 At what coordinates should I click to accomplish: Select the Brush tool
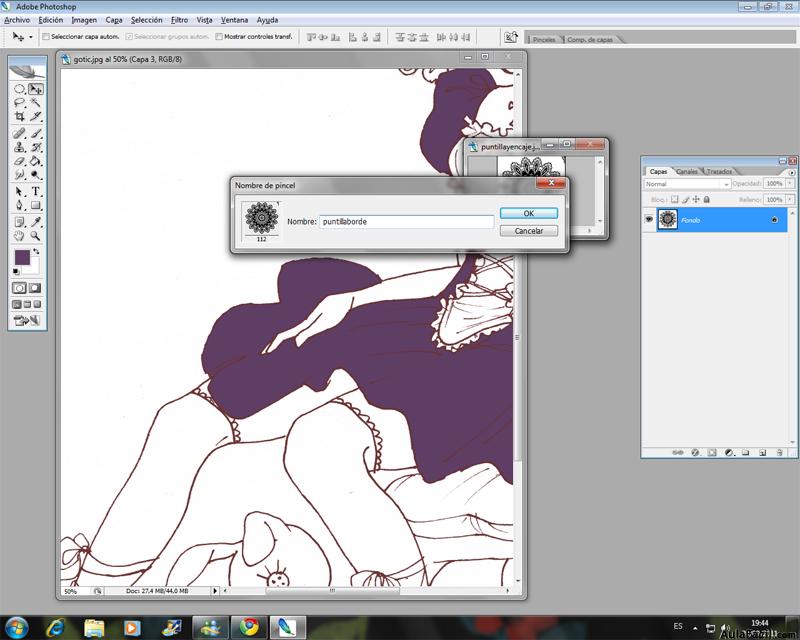(x=36, y=134)
